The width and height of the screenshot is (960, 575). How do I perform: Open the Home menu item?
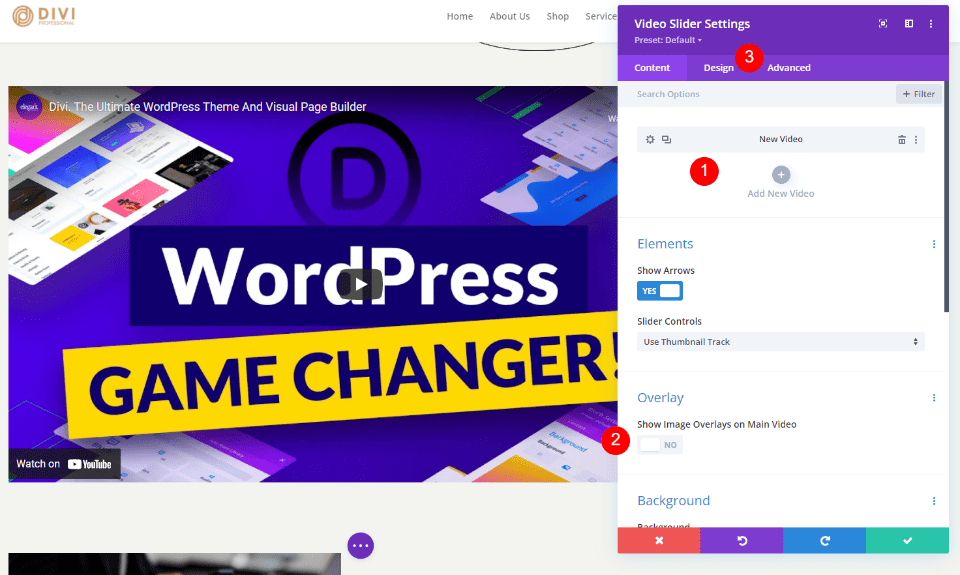[x=459, y=17]
